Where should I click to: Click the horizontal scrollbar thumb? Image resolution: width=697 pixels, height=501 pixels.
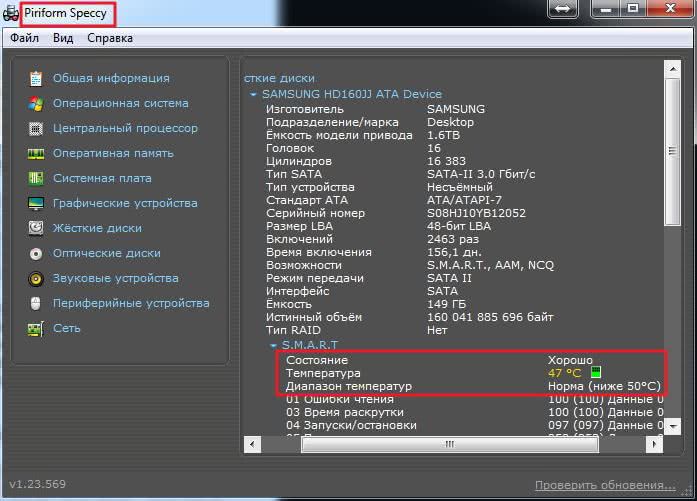coord(450,444)
